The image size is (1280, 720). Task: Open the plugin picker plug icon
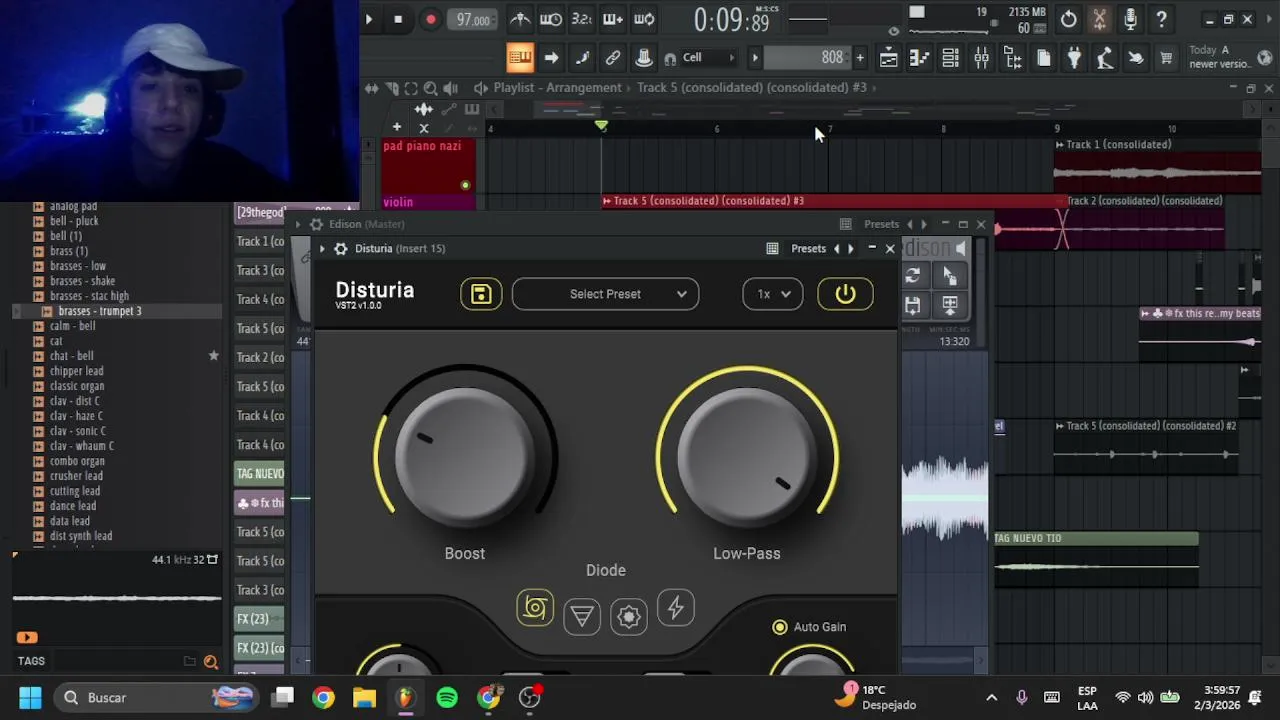(1074, 58)
